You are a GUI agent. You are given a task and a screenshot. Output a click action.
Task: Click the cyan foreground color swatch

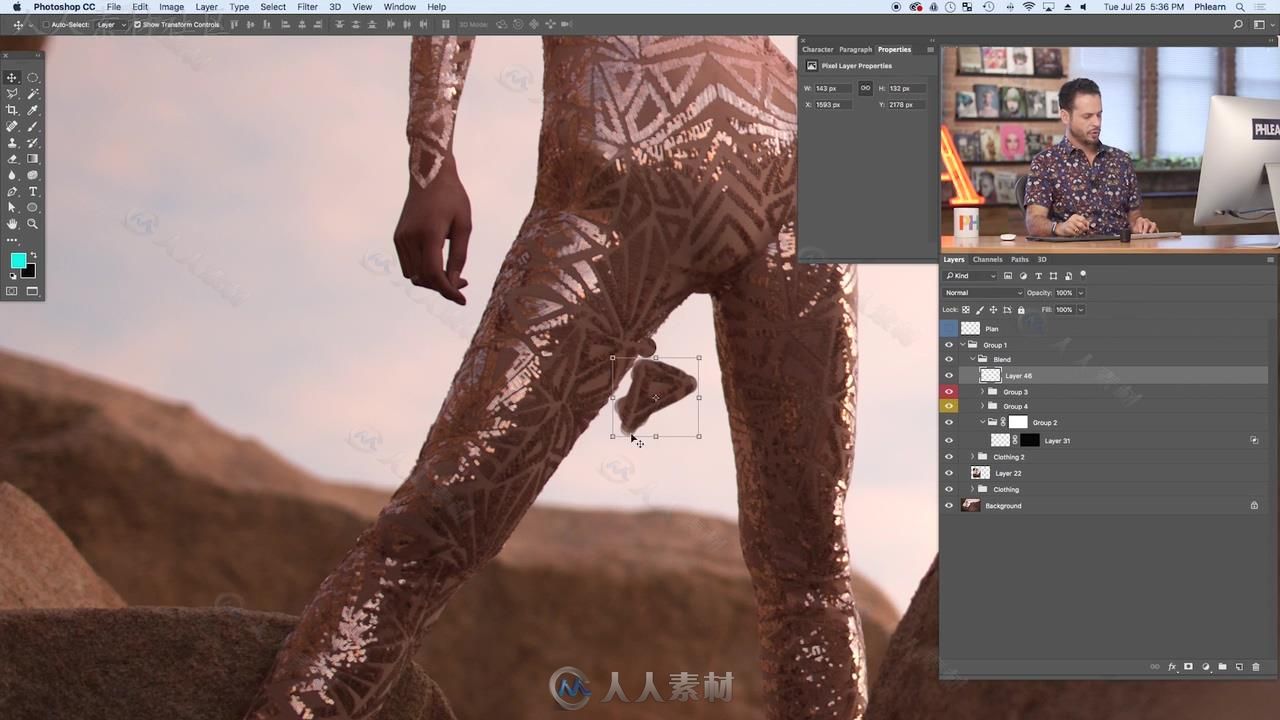17,261
